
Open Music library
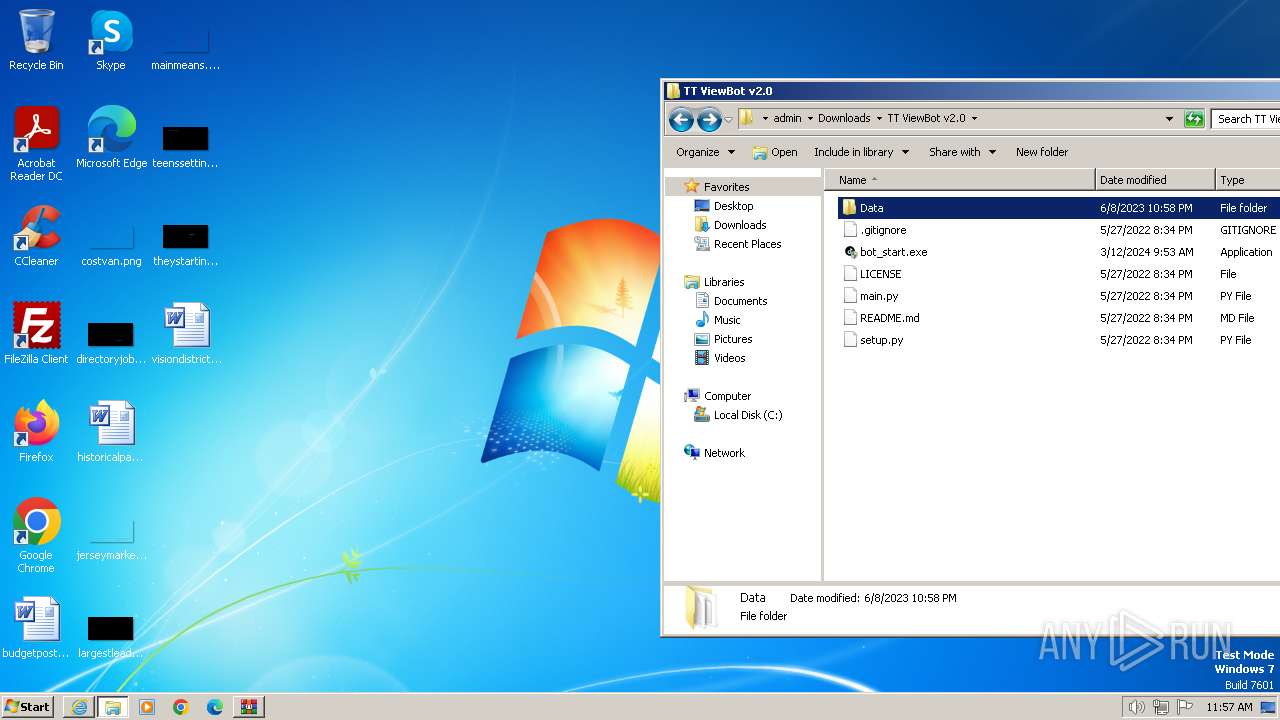pyautogui.click(x=727, y=320)
